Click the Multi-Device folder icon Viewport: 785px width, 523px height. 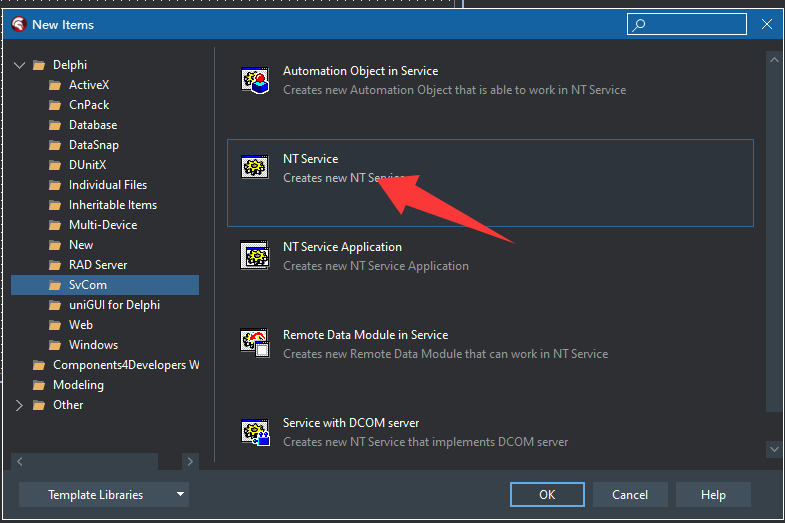[x=55, y=225]
